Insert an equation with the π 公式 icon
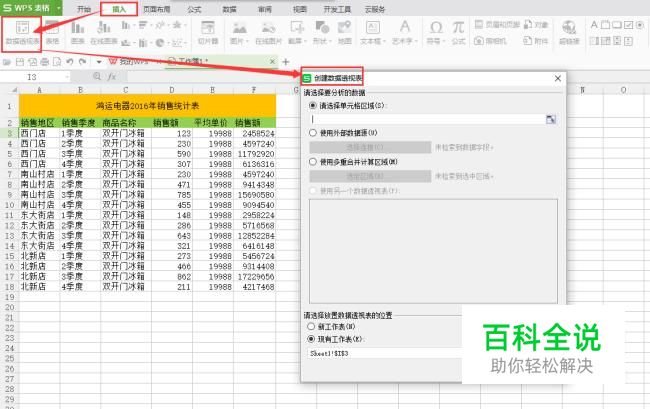This screenshot has height=409, width=650. [x=458, y=28]
